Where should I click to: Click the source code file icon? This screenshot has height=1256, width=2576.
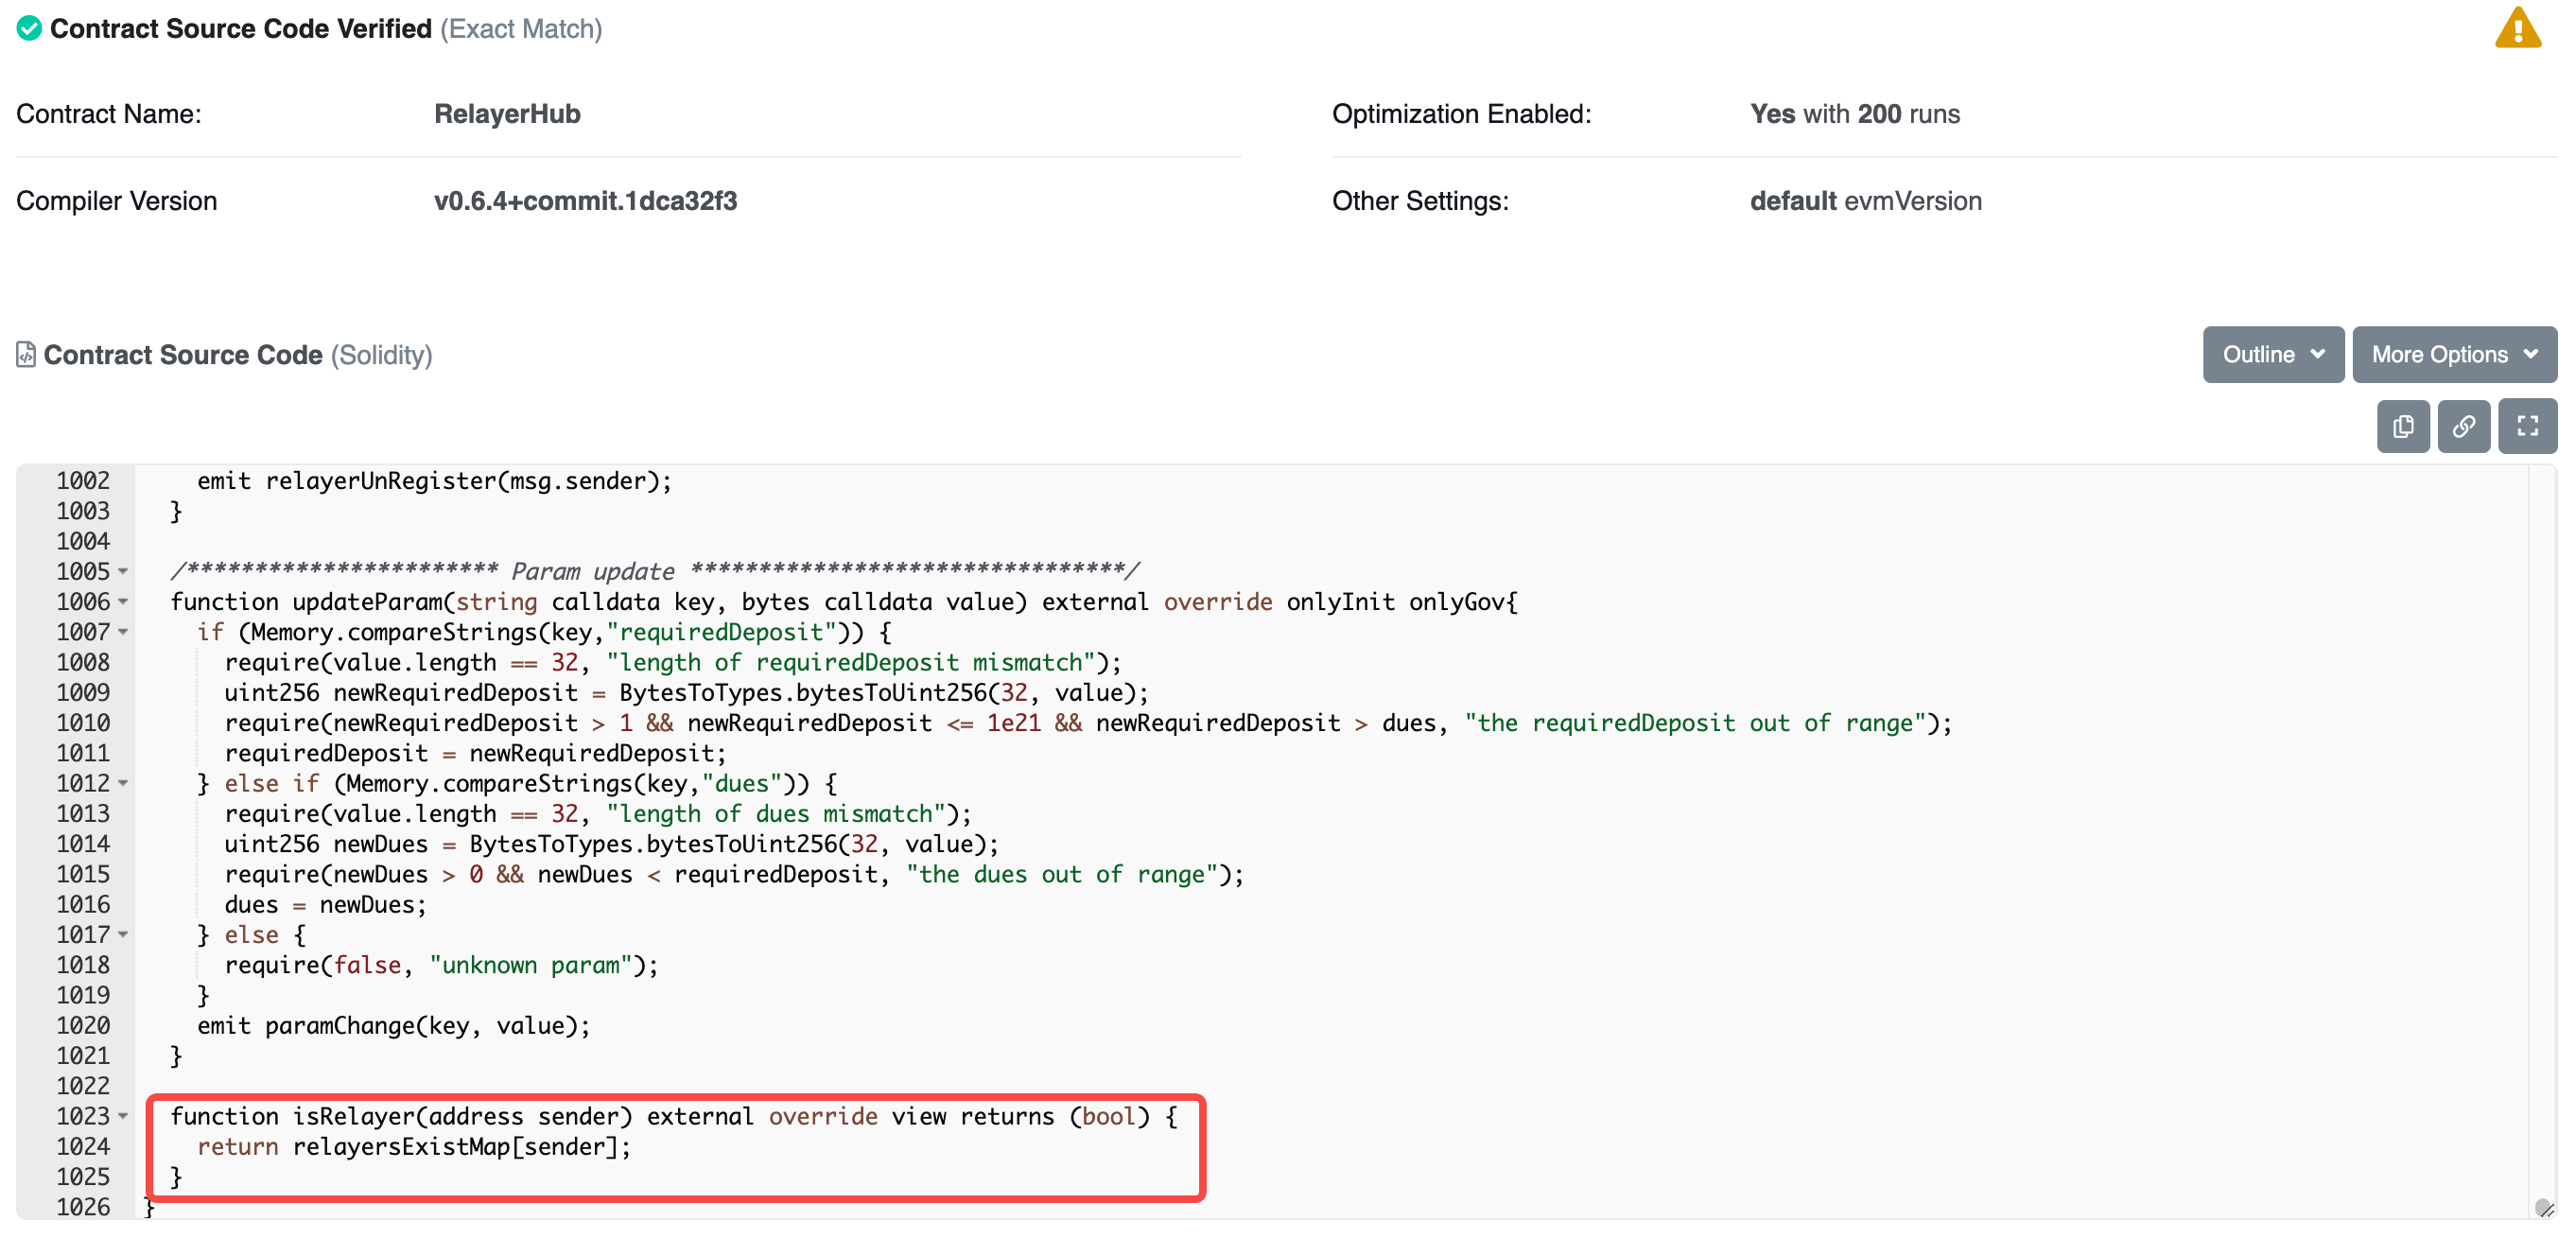26,355
